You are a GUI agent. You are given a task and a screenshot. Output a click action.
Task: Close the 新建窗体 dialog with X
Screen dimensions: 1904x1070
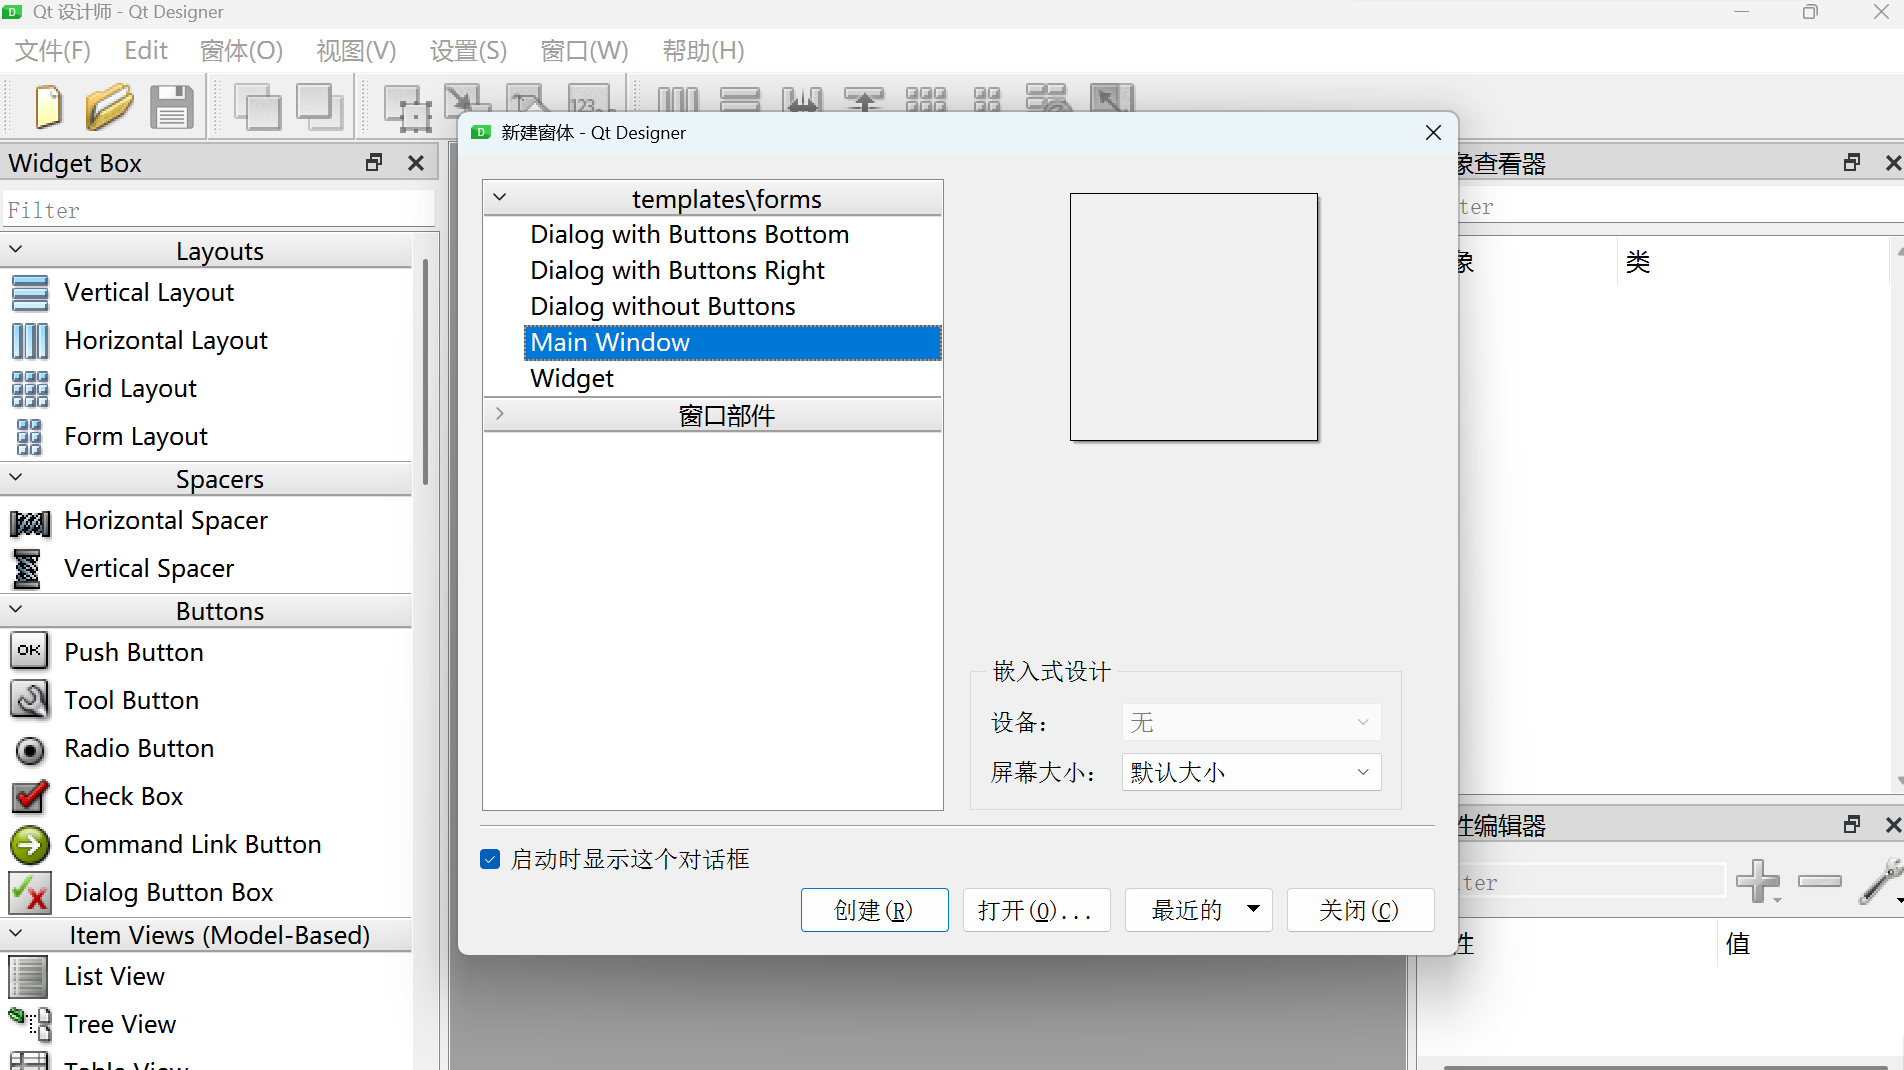pos(1433,133)
